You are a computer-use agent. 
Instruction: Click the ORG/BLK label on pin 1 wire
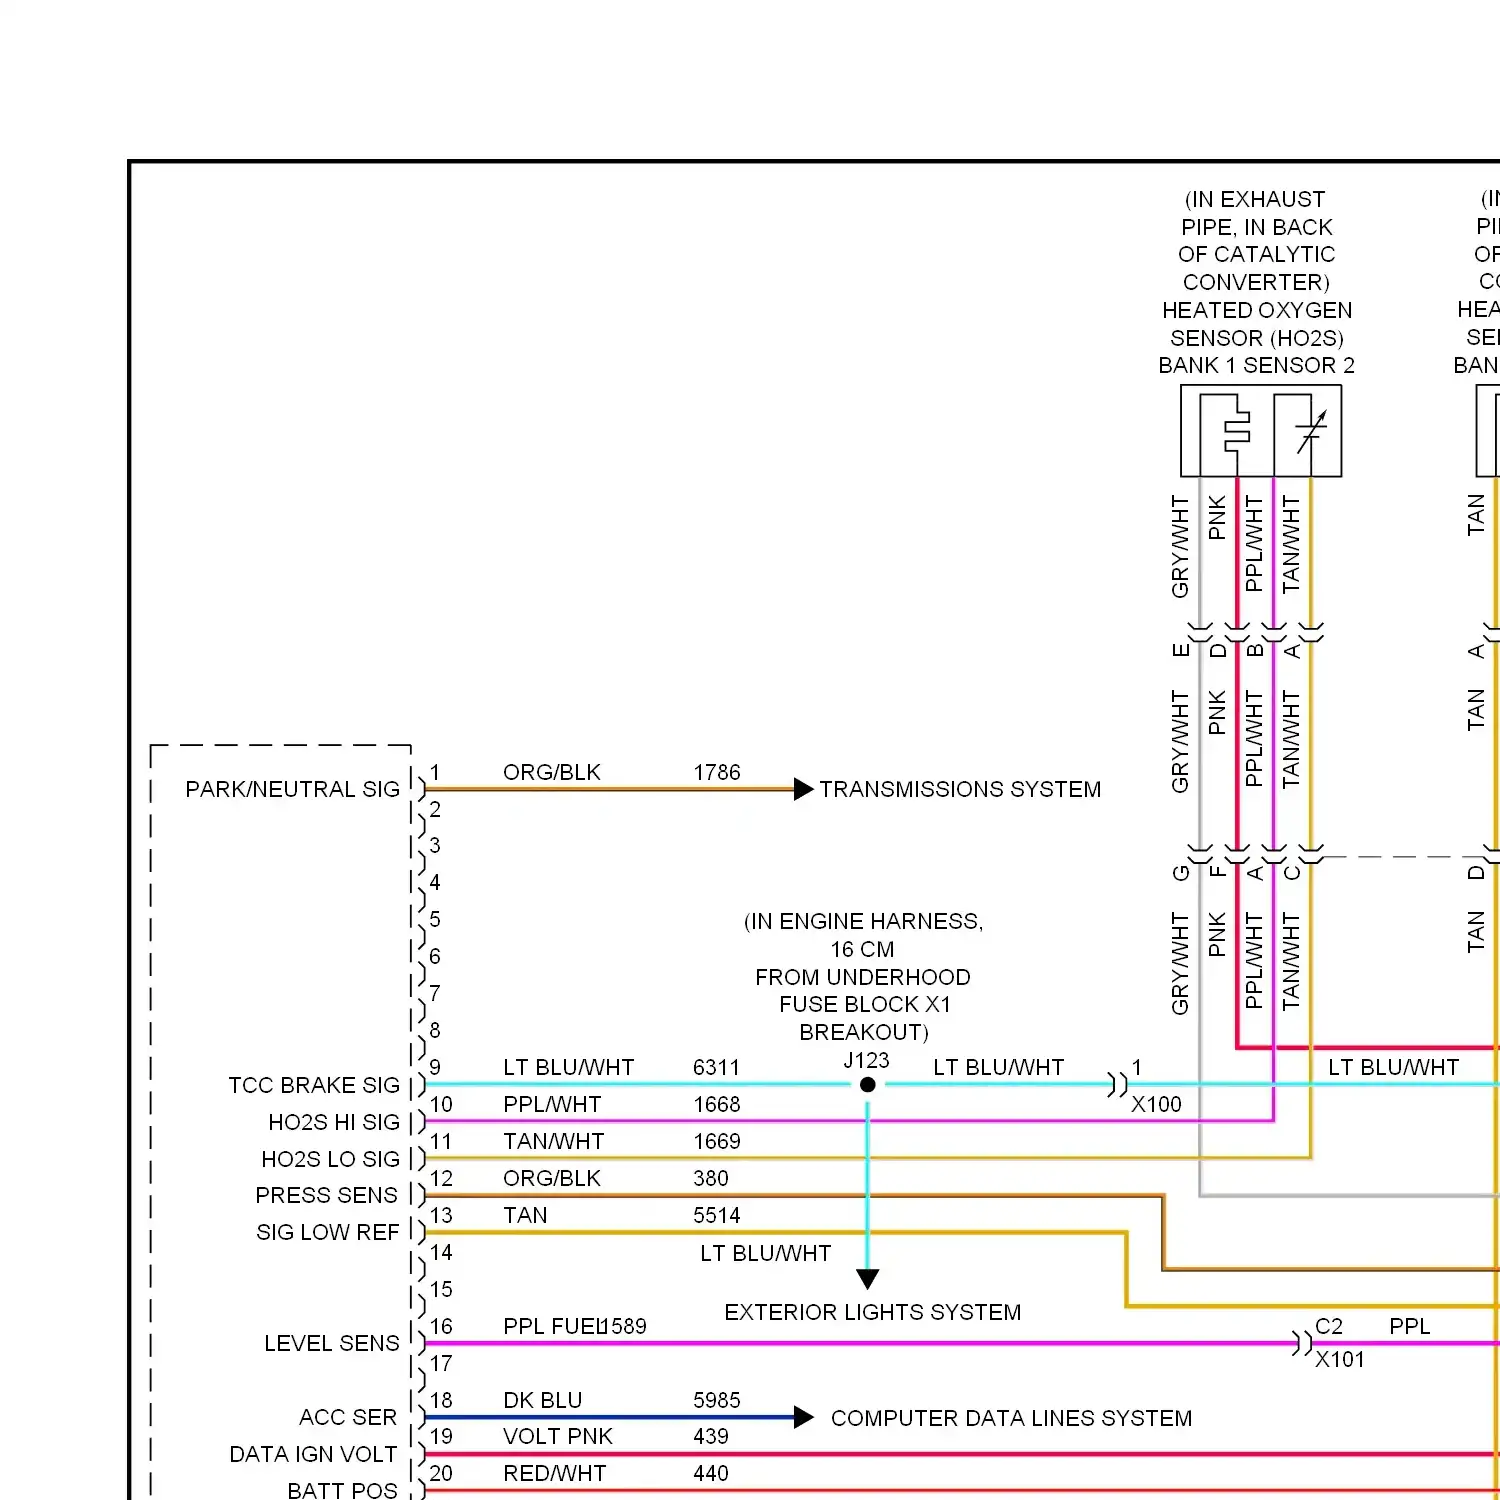pos(552,773)
